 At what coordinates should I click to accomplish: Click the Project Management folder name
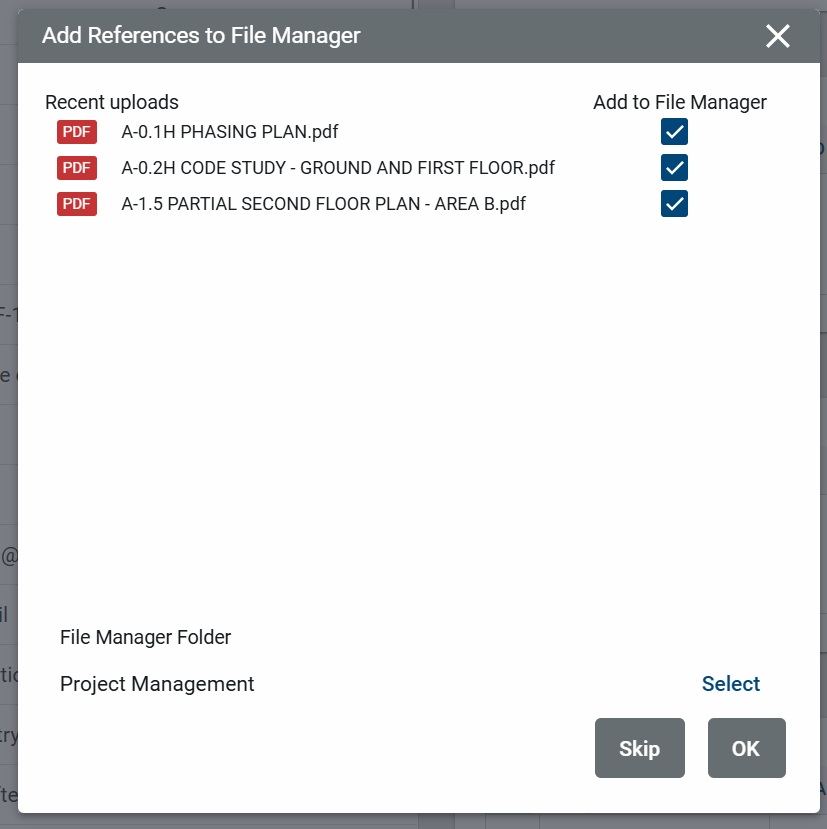tap(157, 684)
